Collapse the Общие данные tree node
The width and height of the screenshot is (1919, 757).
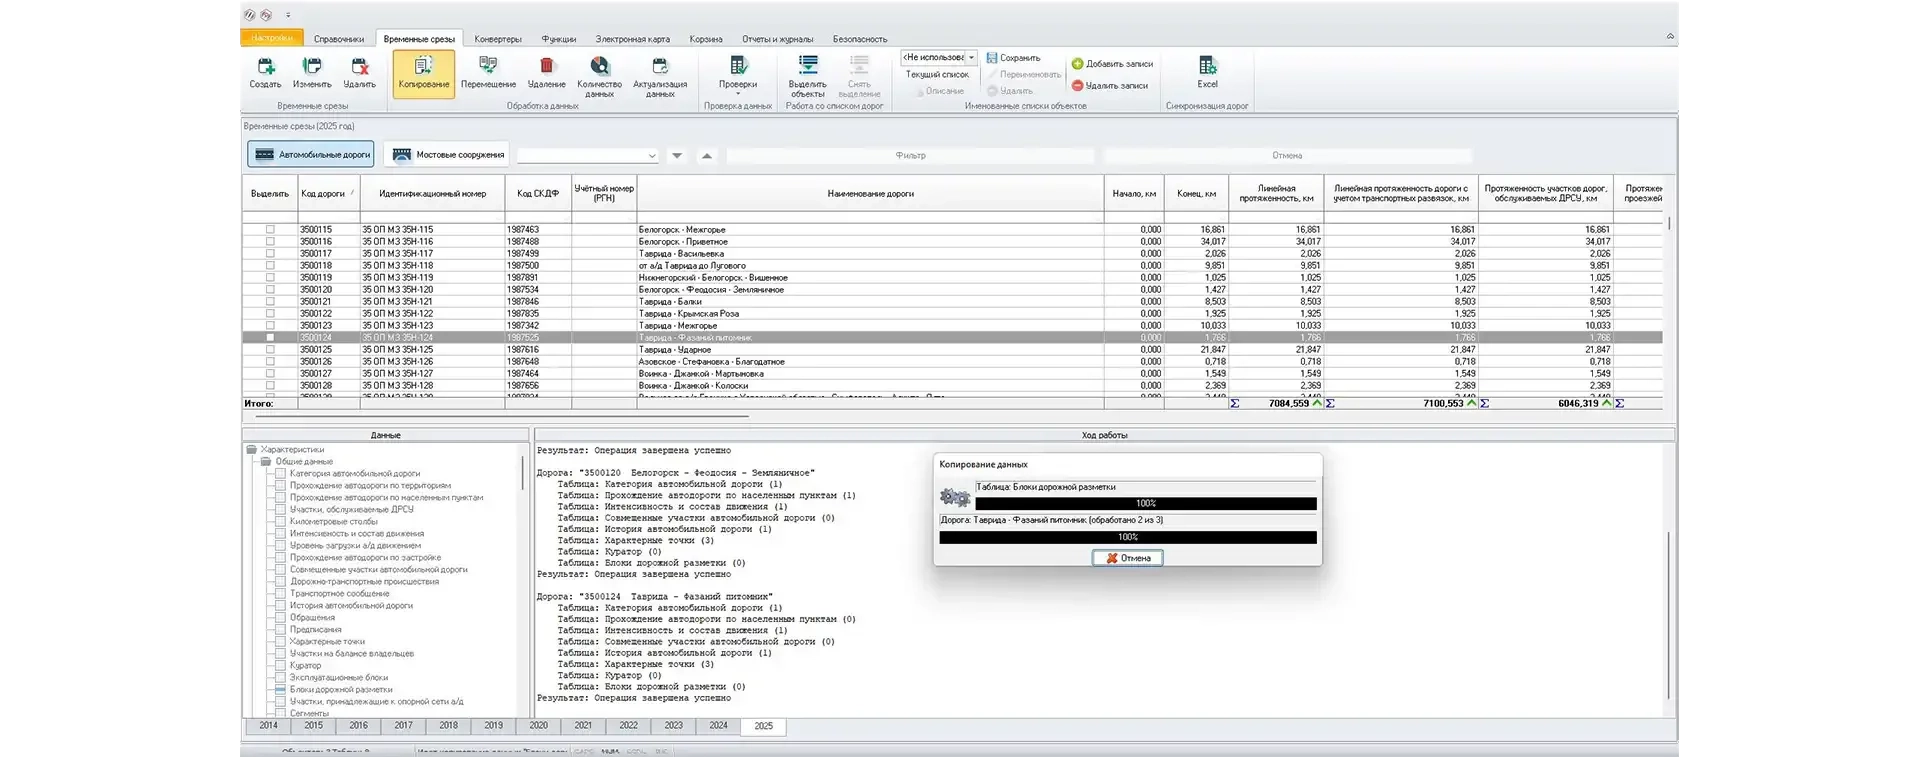click(x=266, y=462)
